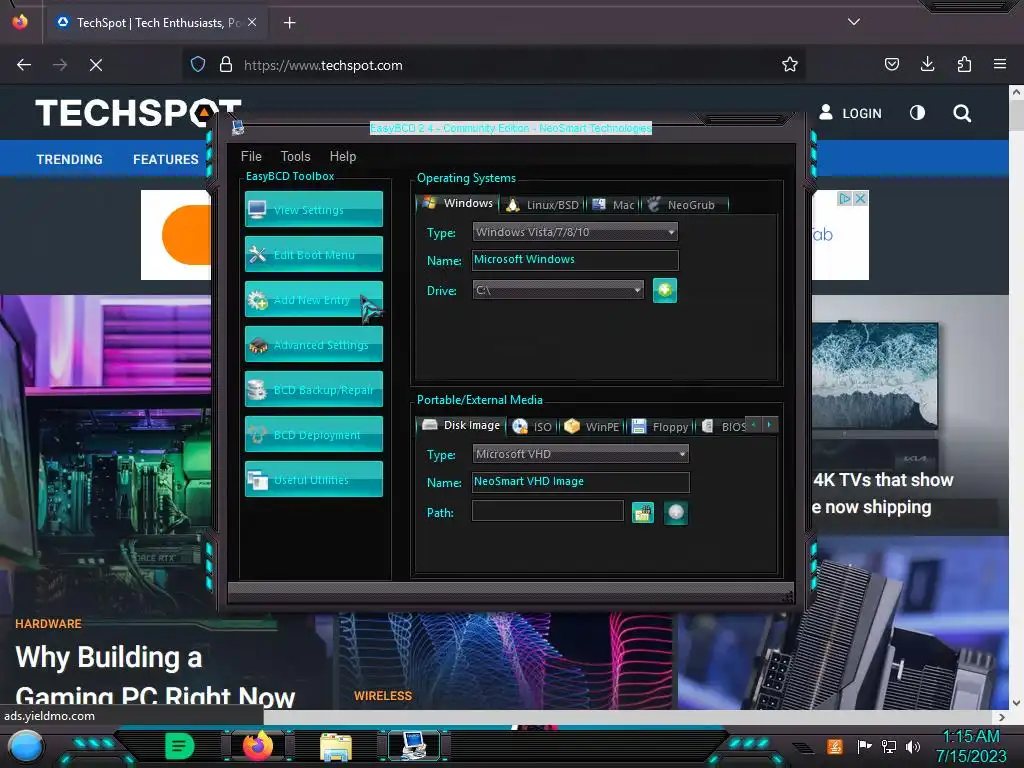The width and height of the screenshot is (1024, 768).
Task: Click the NeoSmart VHD Image name field
Action: pos(580,482)
